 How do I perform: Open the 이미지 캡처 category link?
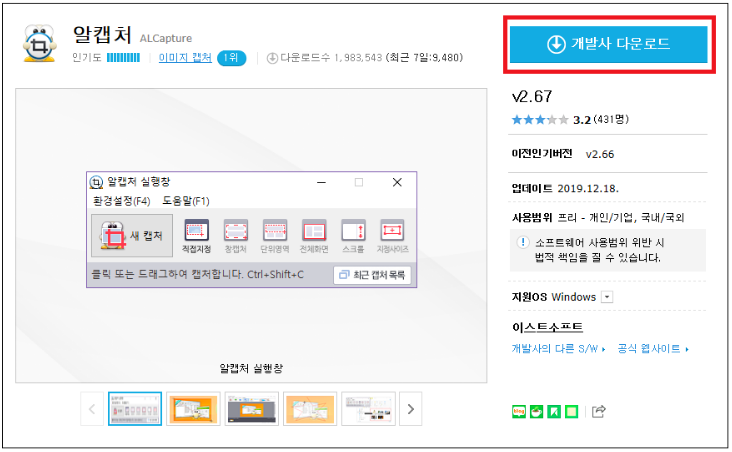tap(185, 57)
